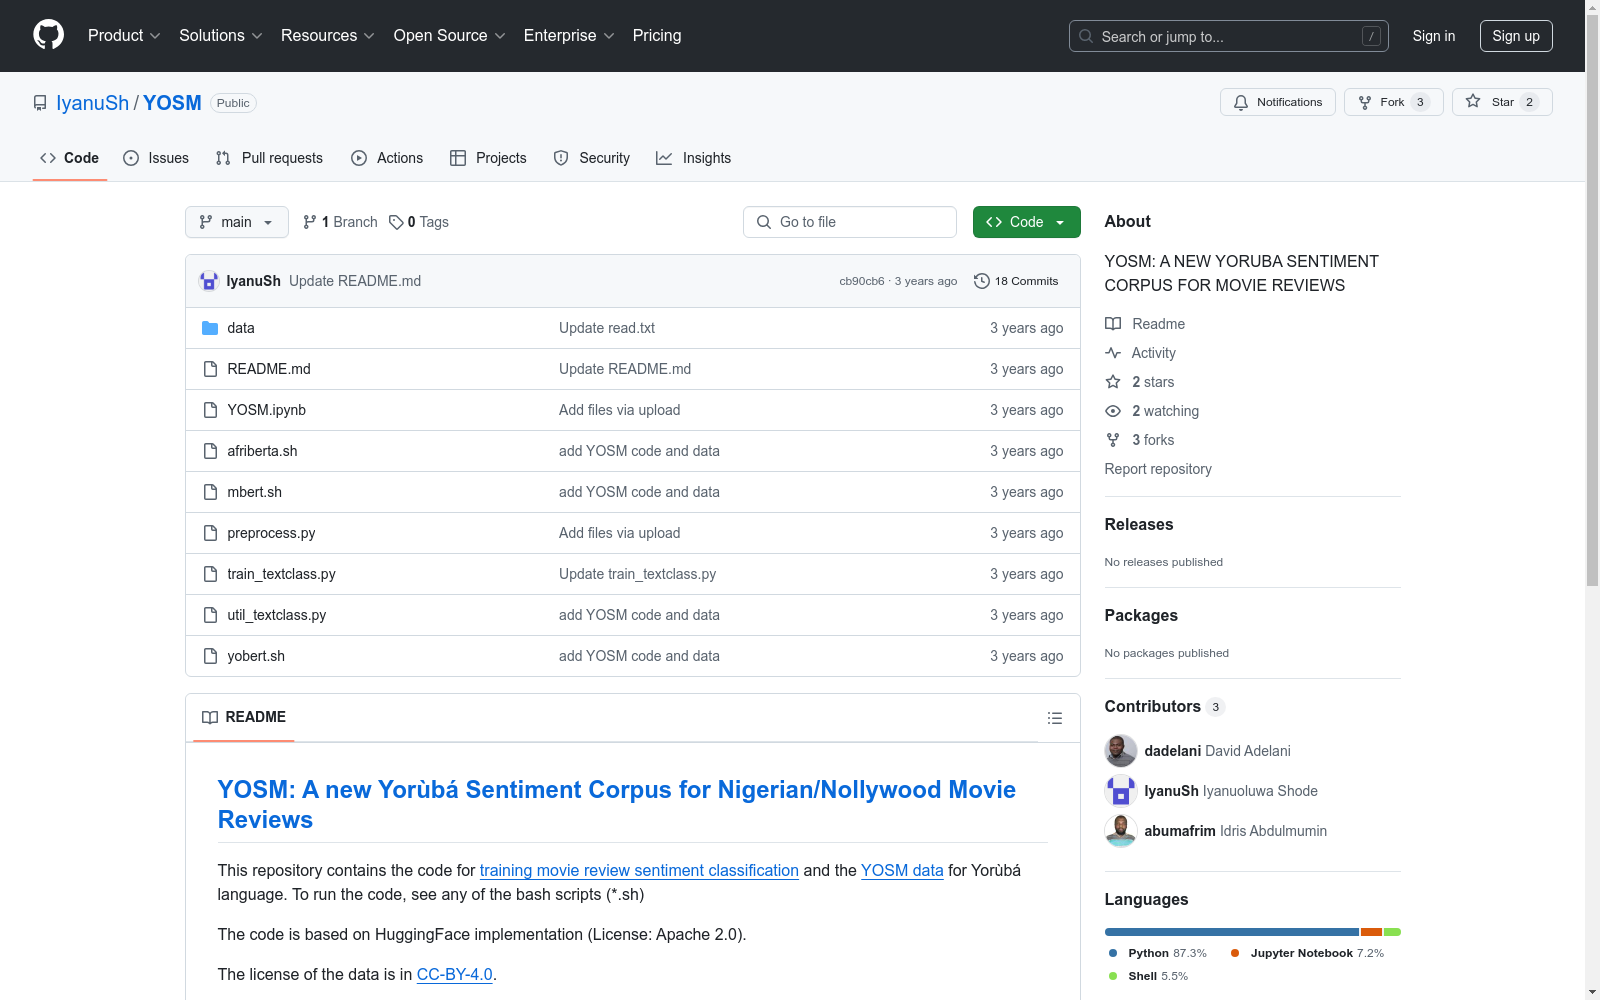The width and height of the screenshot is (1600, 1000).
Task: Click the eye icon beside 2 watching
Action: 1113,411
